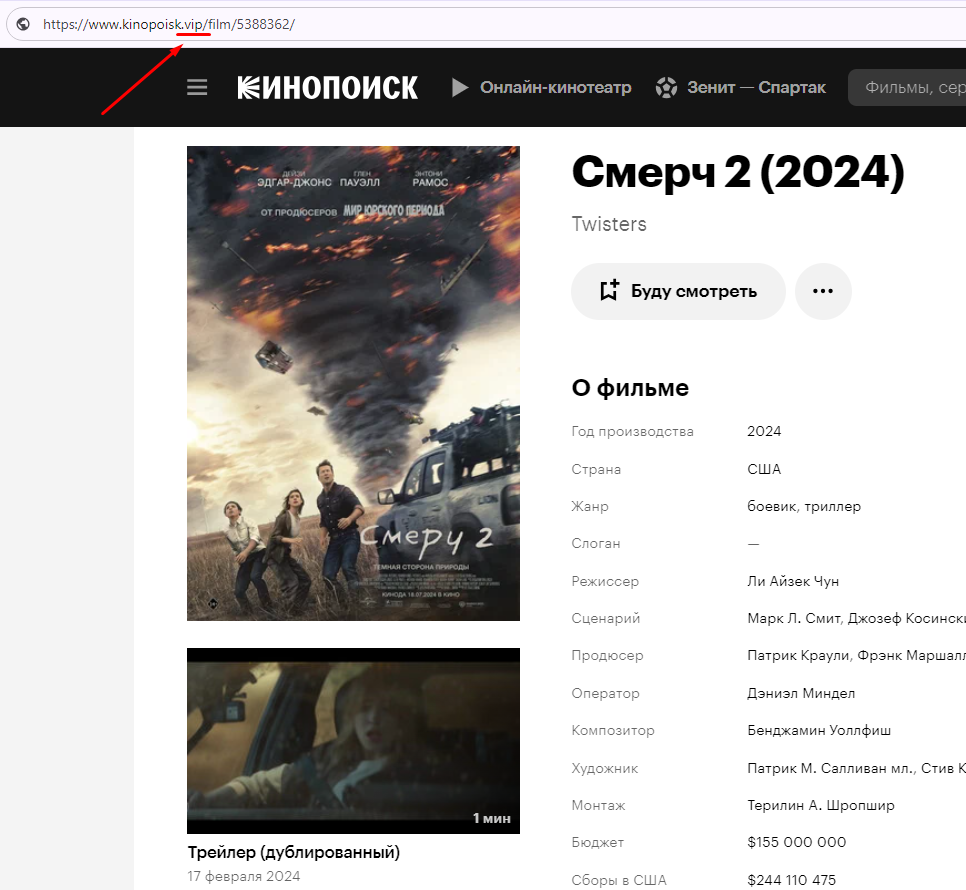Click the Режиссер label
Image resolution: width=966 pixels, height=890 pixels.
point(605,581)
